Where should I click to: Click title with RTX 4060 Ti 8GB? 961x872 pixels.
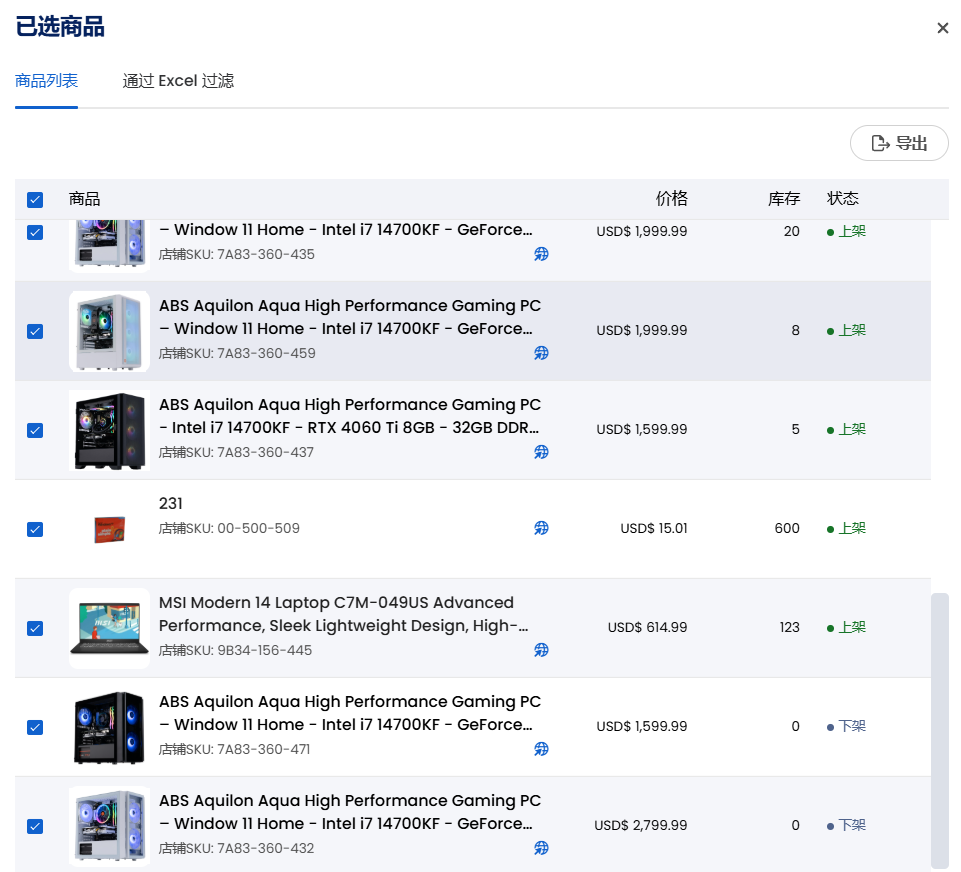coord(349,416)
